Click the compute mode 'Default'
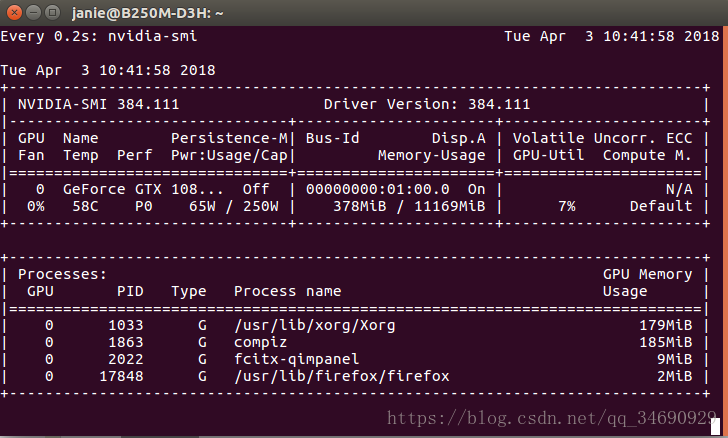The image size is (728, 438). (661, 206)
